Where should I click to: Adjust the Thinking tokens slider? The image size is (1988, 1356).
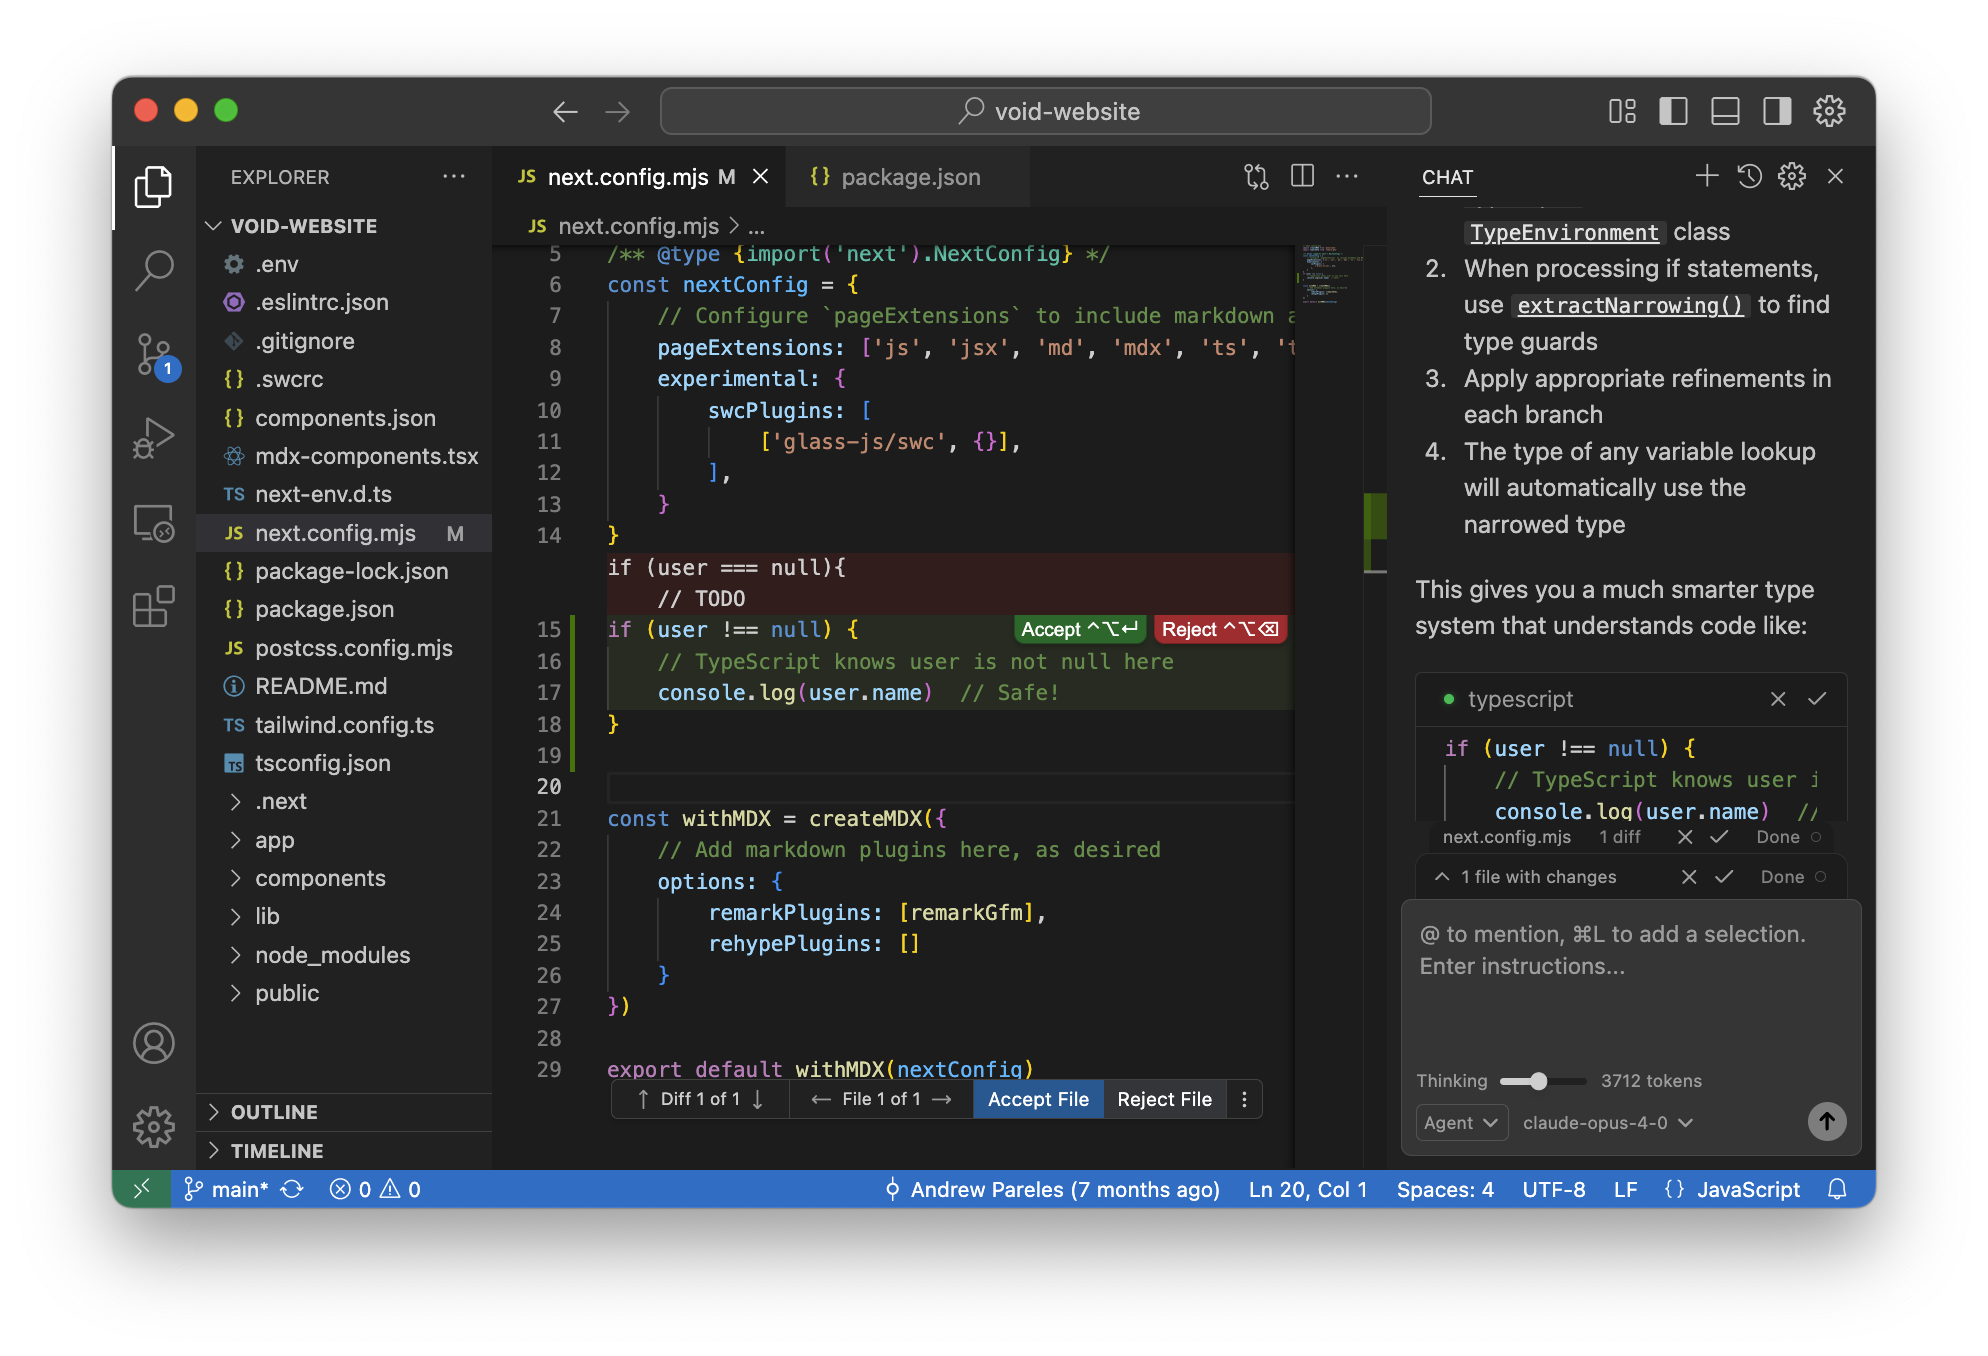tap(1538, 1081)
